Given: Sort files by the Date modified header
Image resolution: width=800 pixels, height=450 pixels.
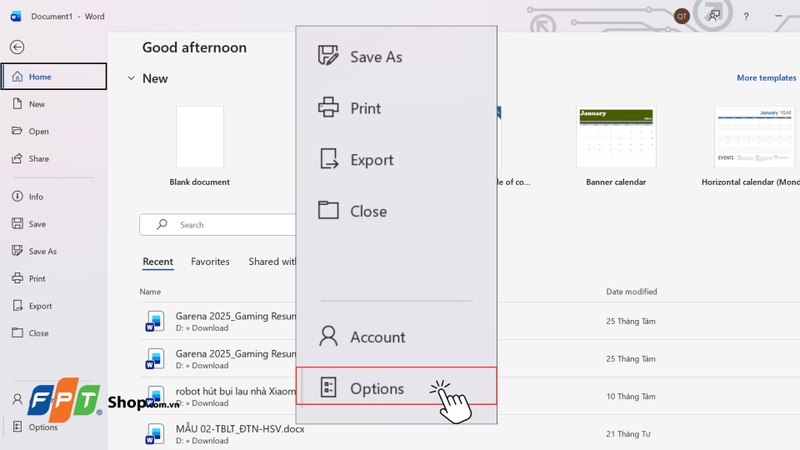Looking at the screenshot, I should click(631, 291).
